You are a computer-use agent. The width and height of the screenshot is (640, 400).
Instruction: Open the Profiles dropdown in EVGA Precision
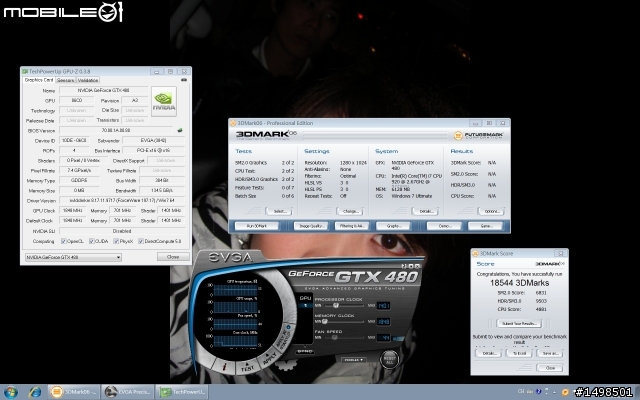pyautogui.click(x=353, y=360)
